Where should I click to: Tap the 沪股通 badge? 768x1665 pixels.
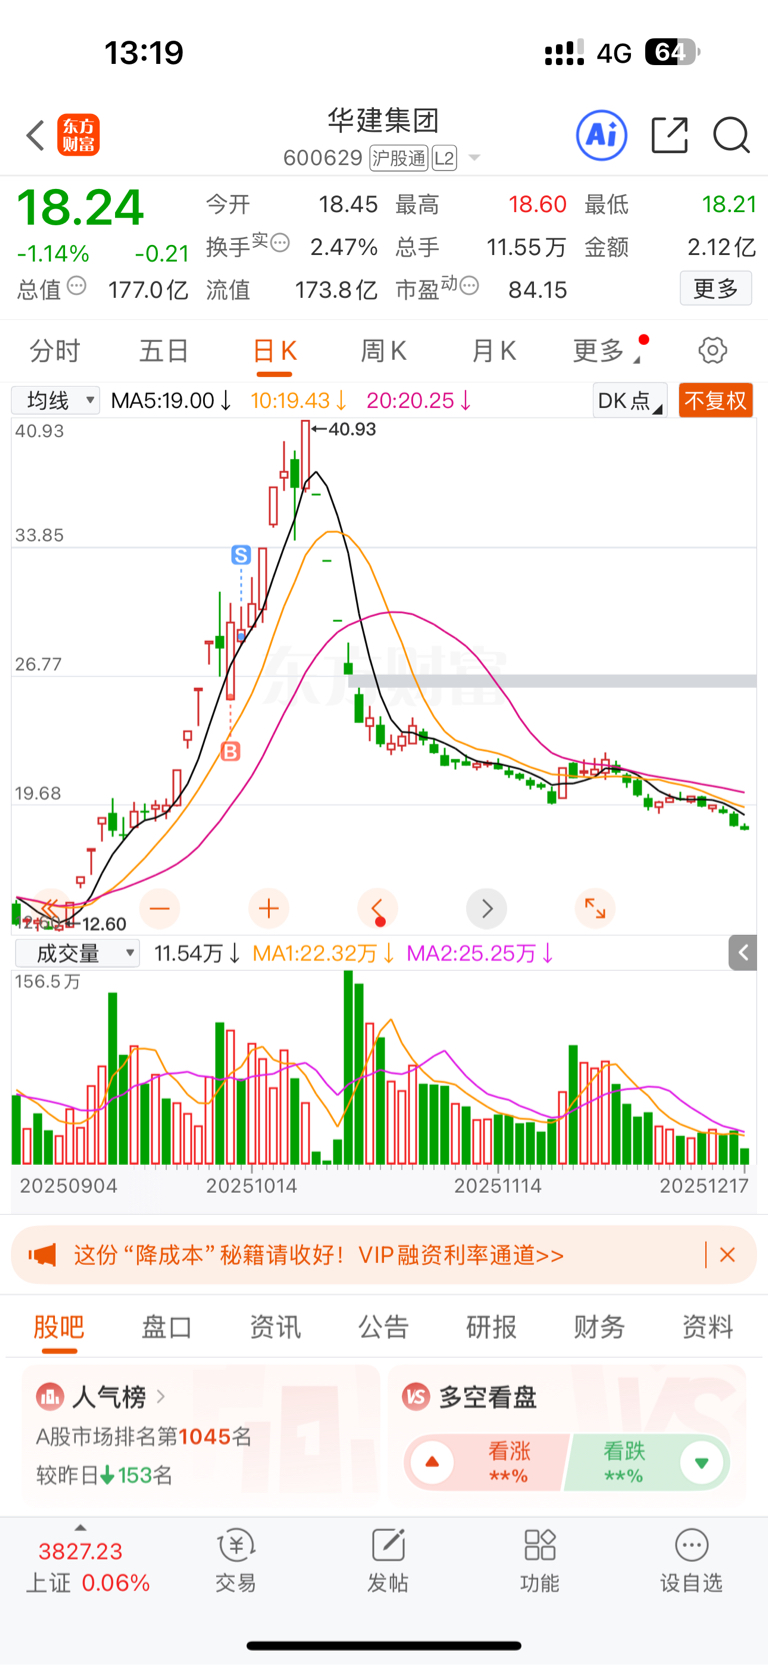click(x=399, y=158)
